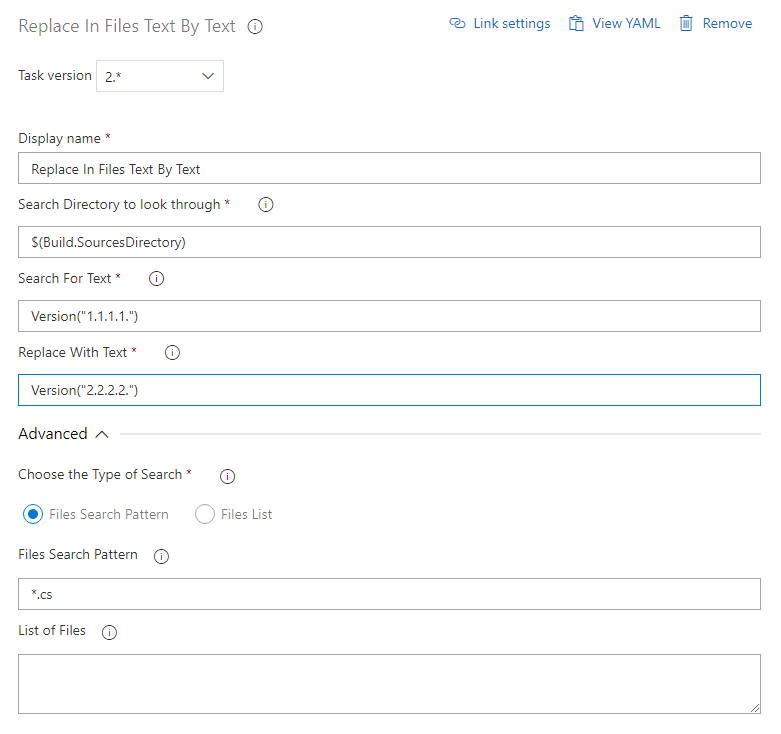This screenshot has width=781, height=734.
Task: Show info for Replace With Text
Action: coord(172,353)
